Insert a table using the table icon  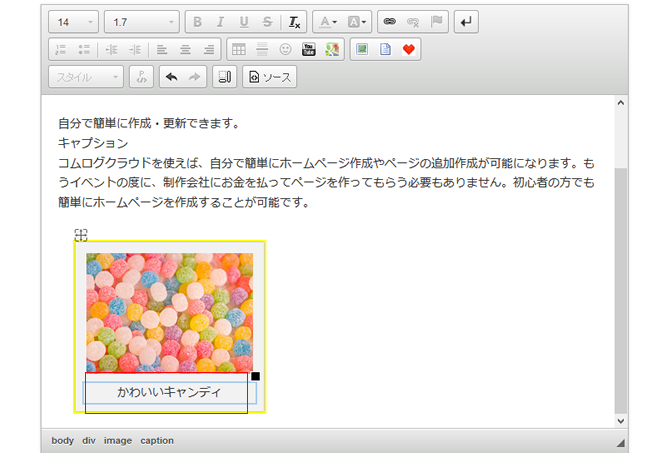coord(238,49)
